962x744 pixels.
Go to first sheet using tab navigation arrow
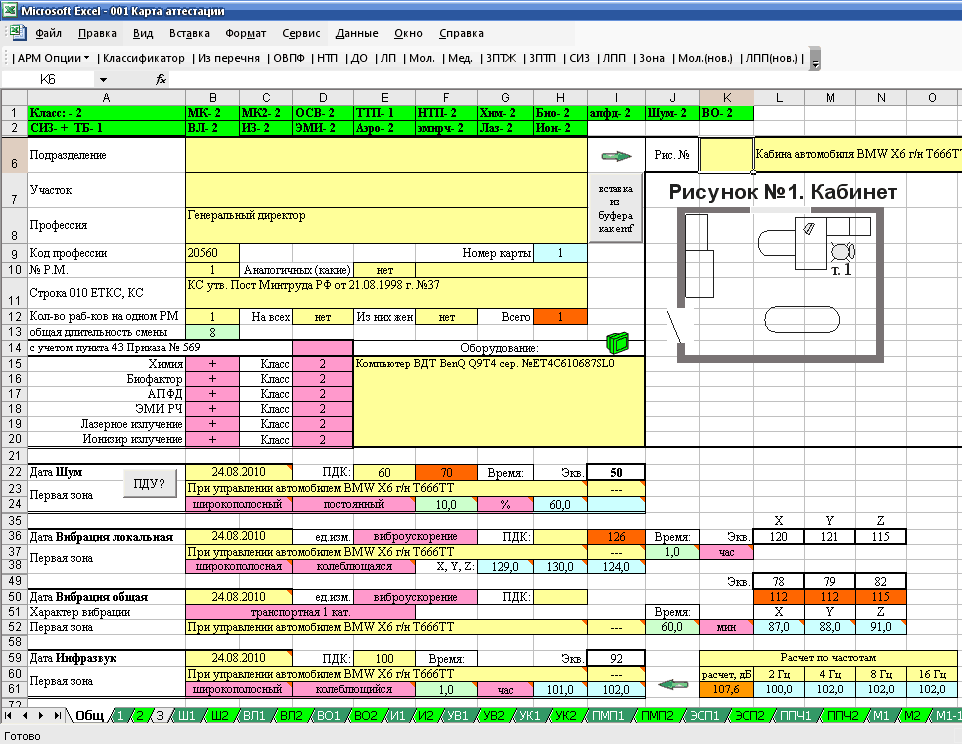coord(10,716)
